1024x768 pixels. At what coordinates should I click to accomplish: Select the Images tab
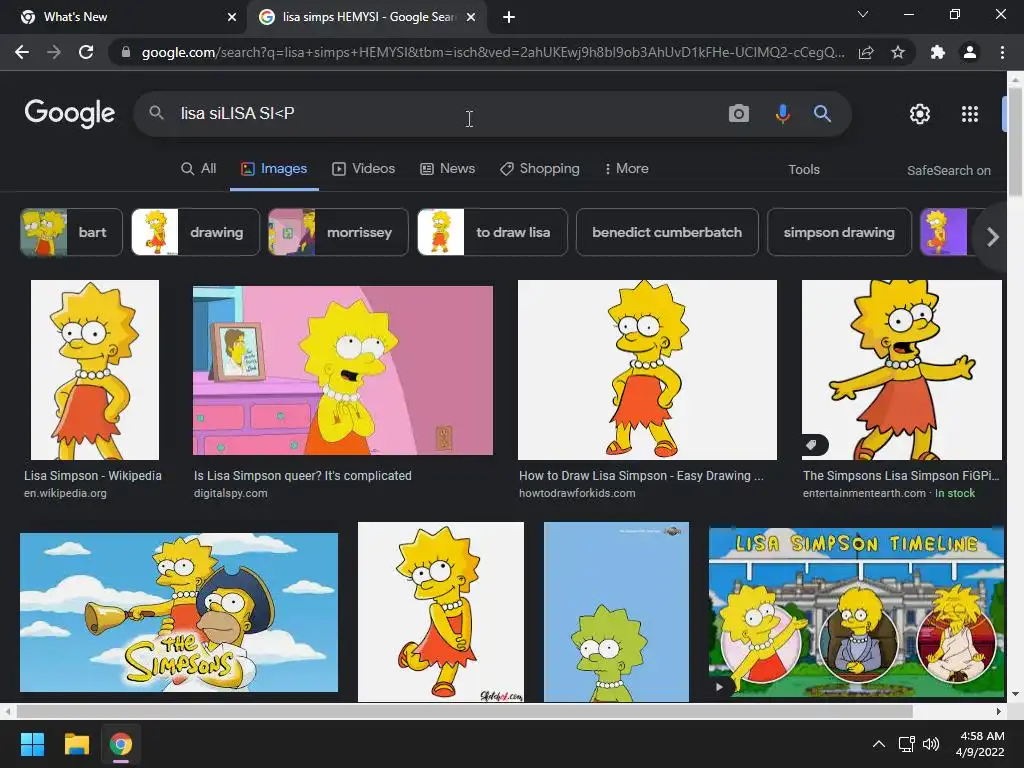point(274,168)
